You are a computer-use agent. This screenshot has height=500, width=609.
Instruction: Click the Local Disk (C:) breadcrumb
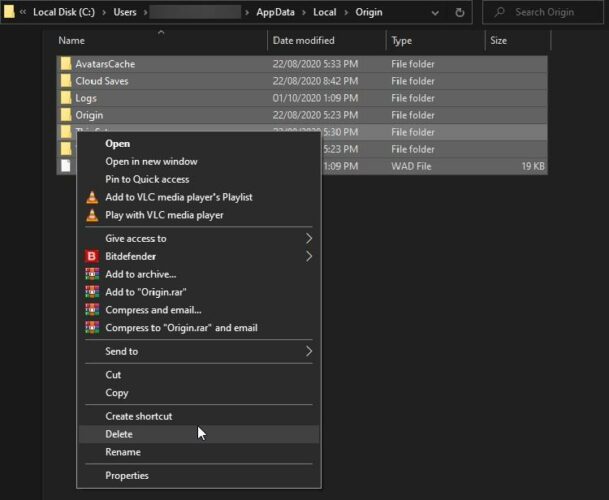[x=64, y=12]
